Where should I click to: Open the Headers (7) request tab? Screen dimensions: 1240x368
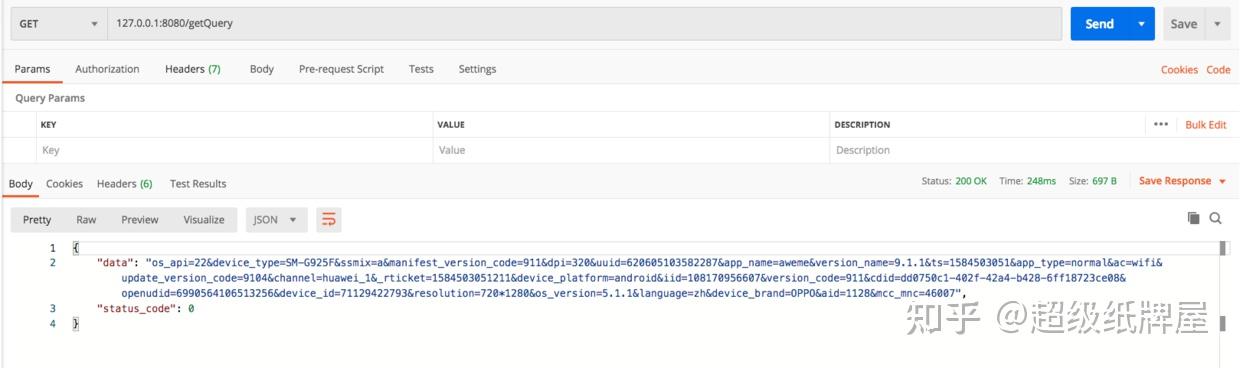point(193,69)
